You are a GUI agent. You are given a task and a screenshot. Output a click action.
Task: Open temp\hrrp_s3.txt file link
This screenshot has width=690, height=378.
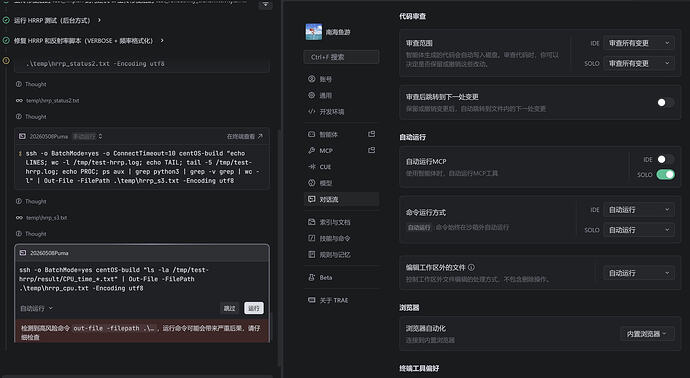[46, 217]
